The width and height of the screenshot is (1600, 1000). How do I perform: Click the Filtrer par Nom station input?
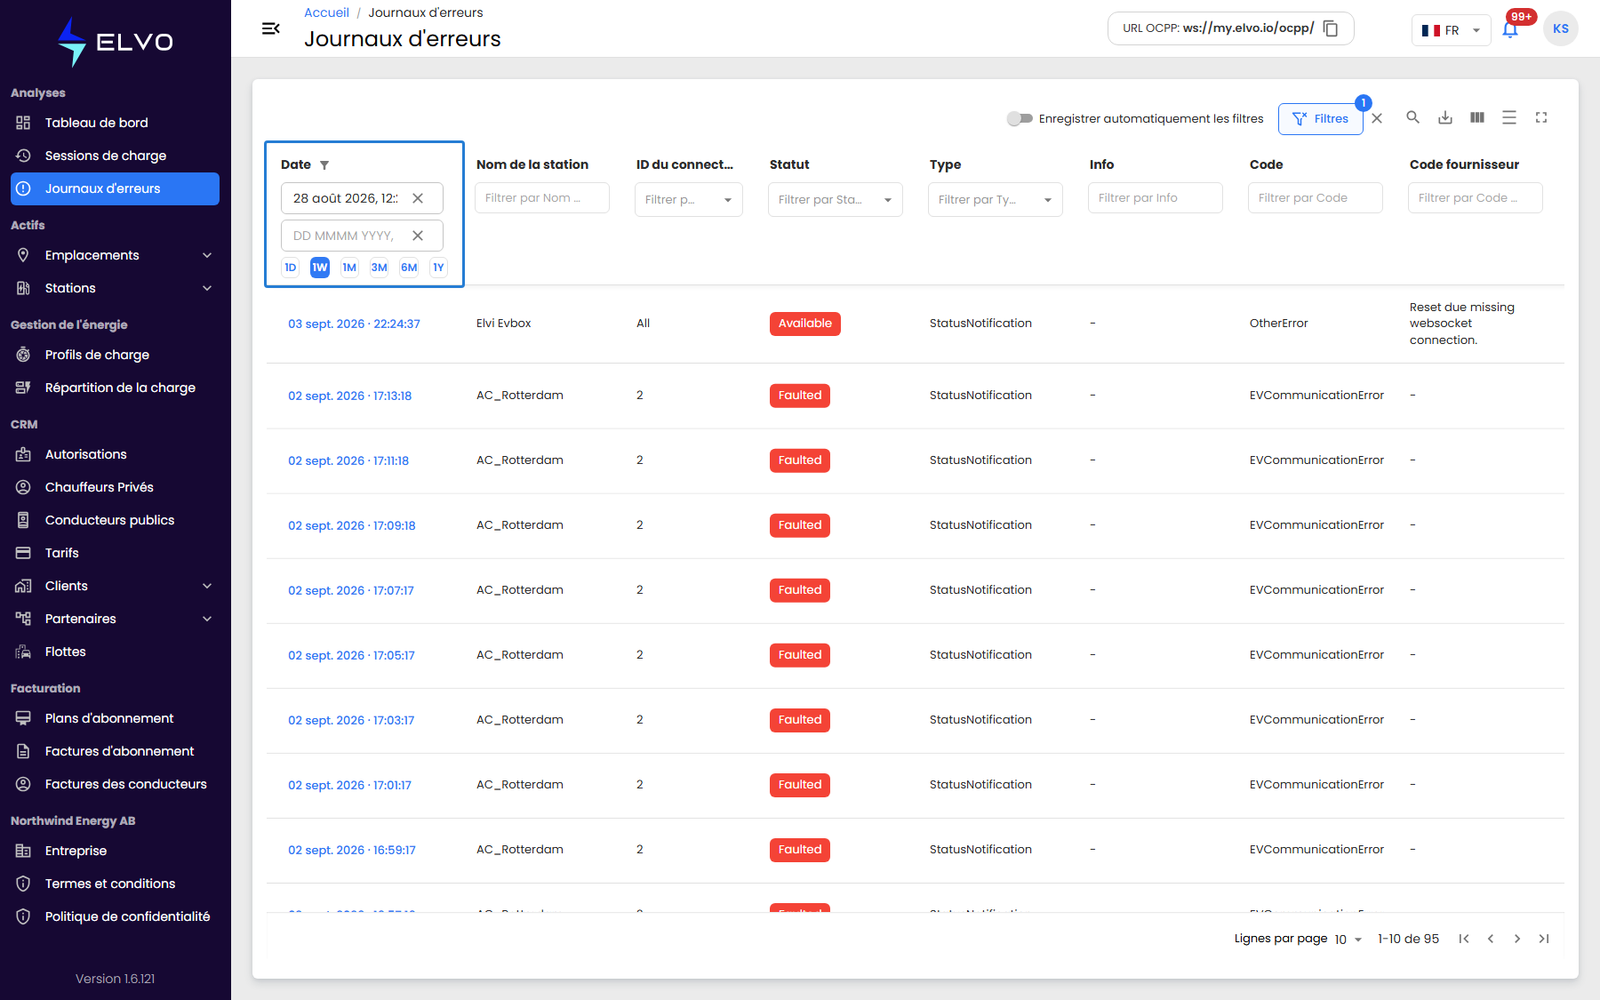(542, 198)
